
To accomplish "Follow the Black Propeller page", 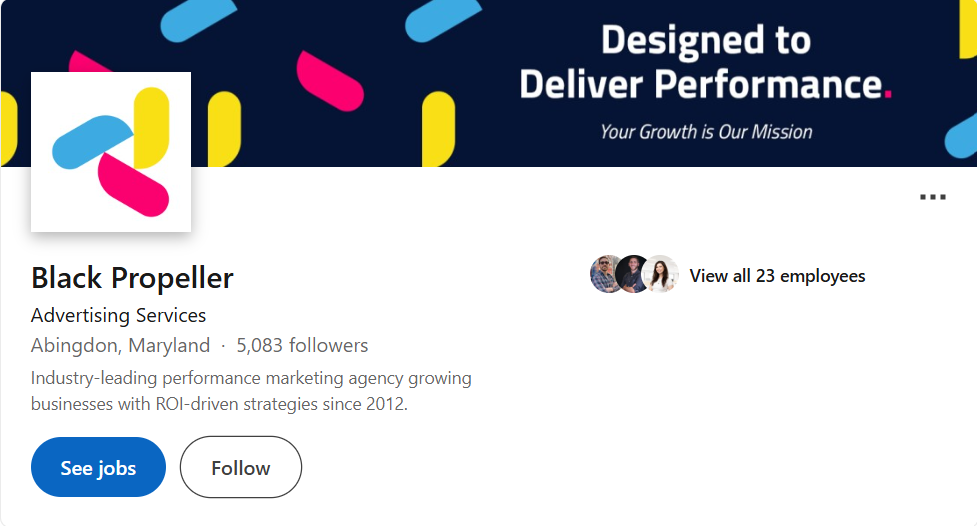I will click(240, 467).
